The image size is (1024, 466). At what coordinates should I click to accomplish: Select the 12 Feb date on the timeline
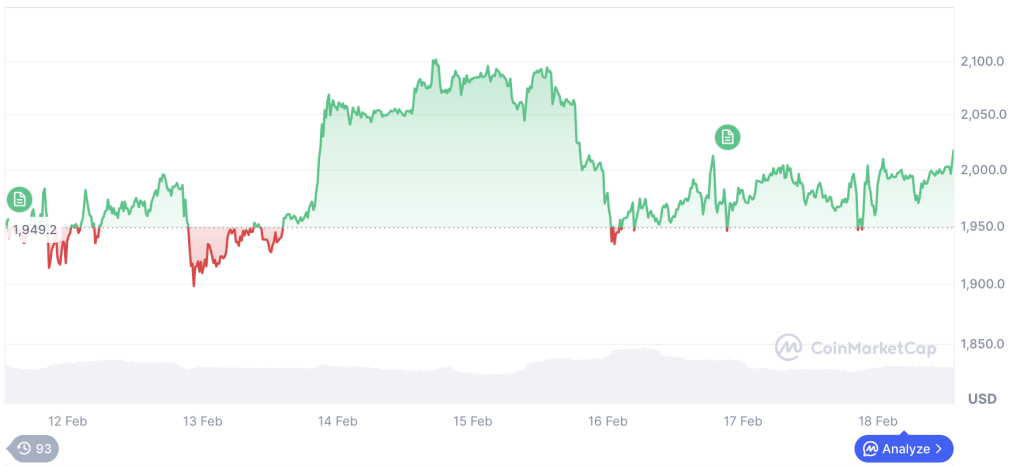[67, 421]
